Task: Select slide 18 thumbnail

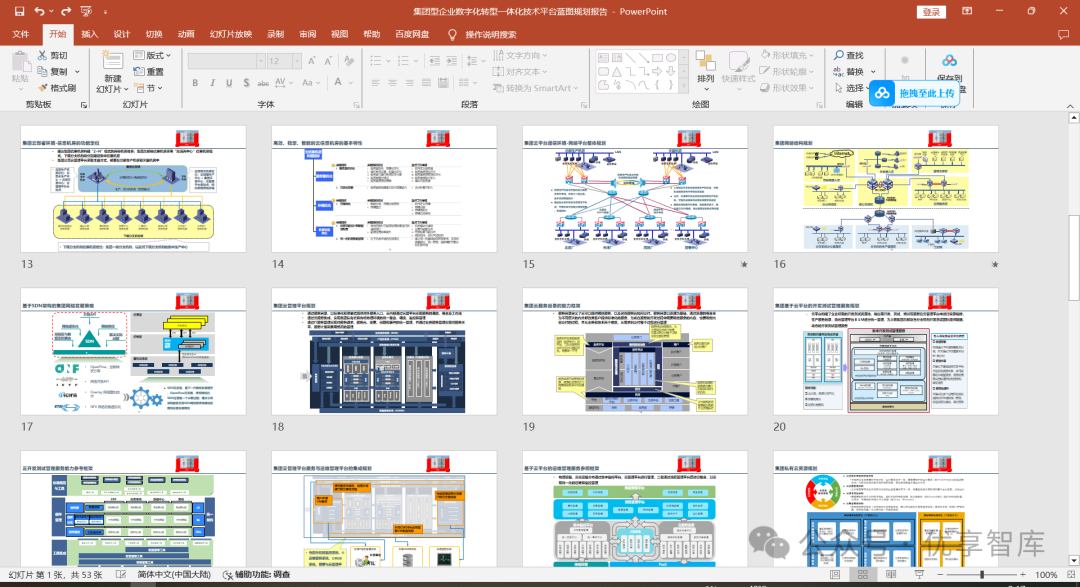Action: [384, 351]
